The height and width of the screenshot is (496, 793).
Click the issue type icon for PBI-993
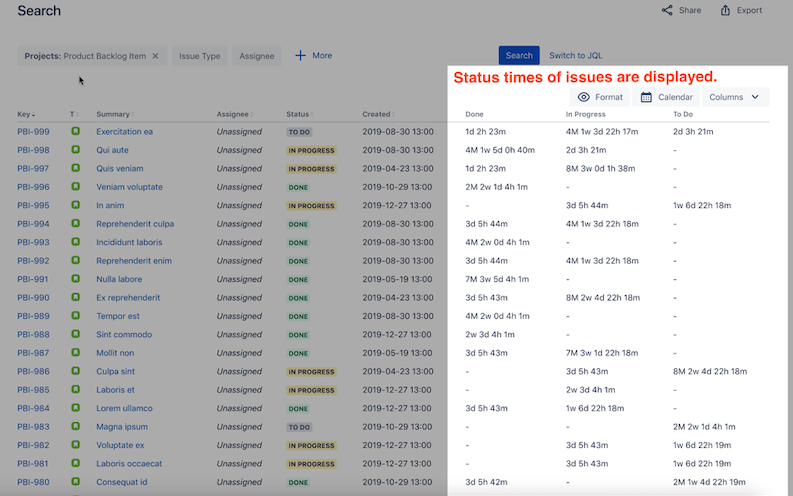pyautogui.click(x=75, y=242)
